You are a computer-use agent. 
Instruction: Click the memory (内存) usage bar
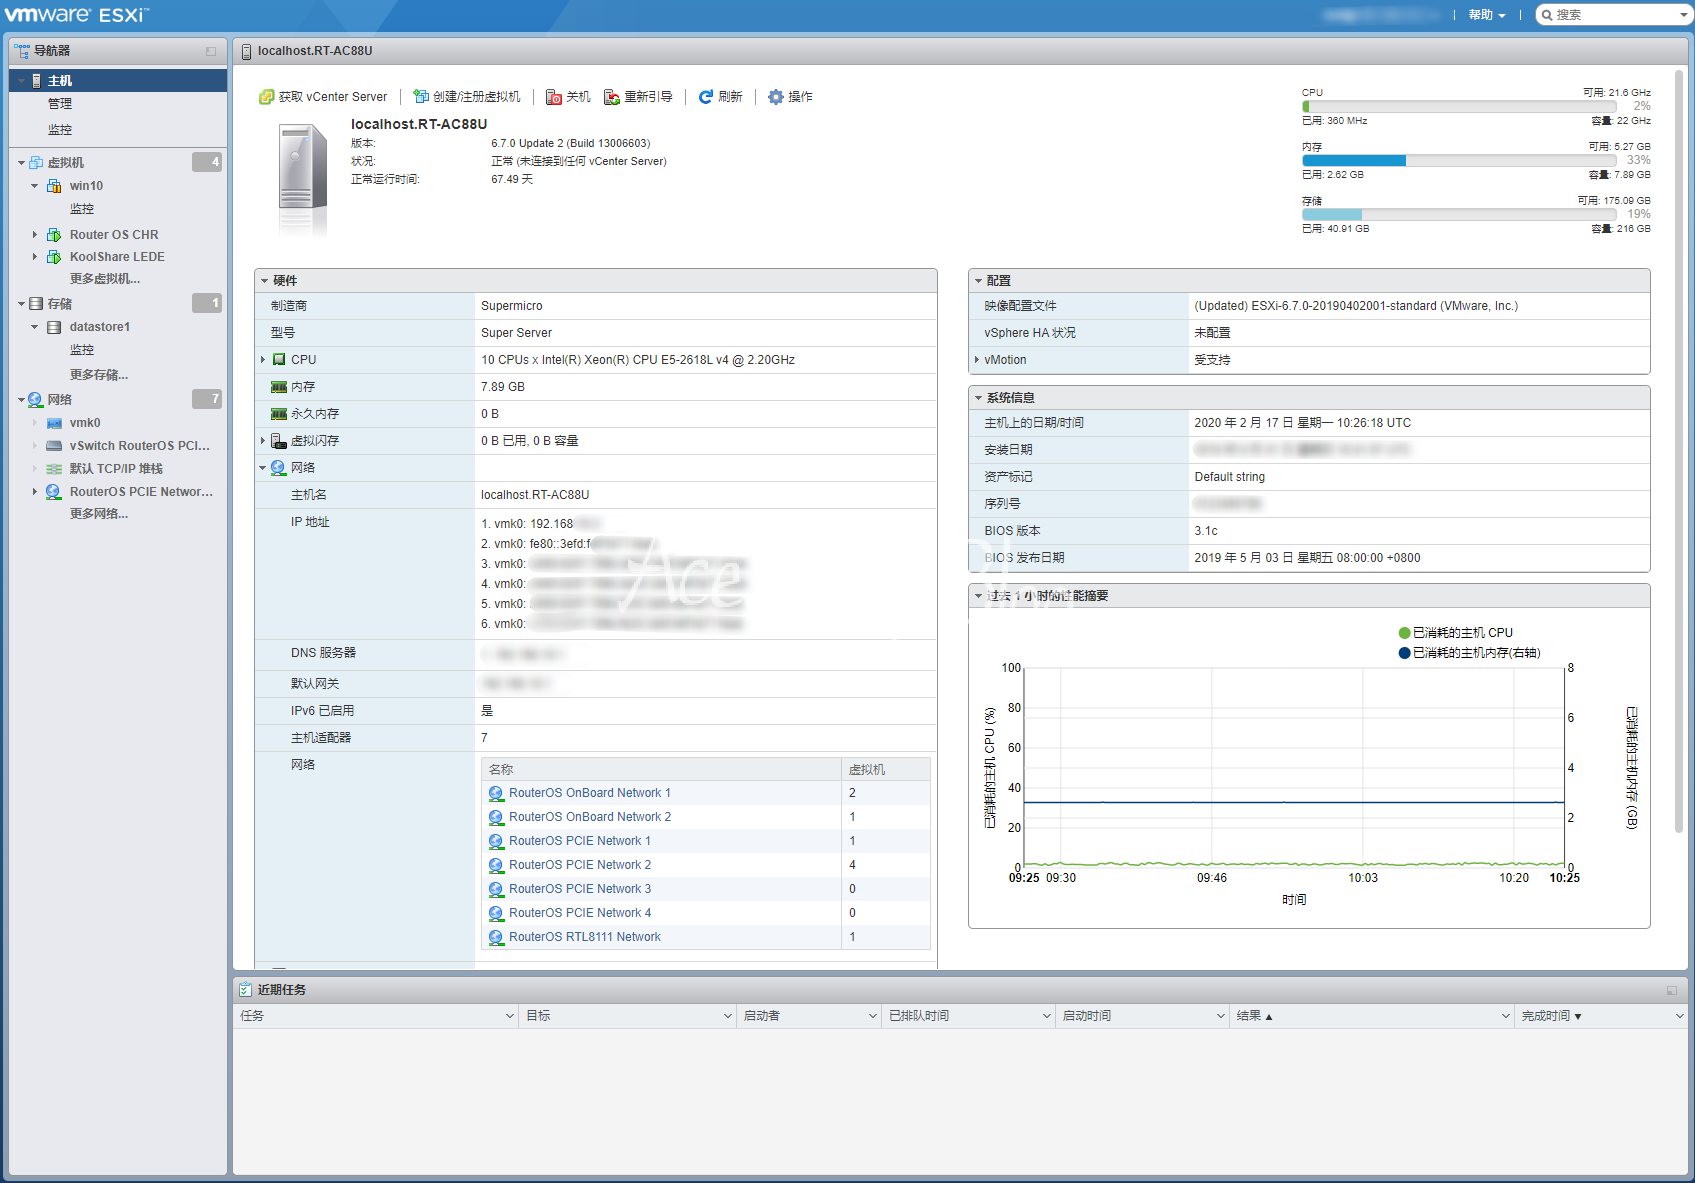(x=1459, y=160)
